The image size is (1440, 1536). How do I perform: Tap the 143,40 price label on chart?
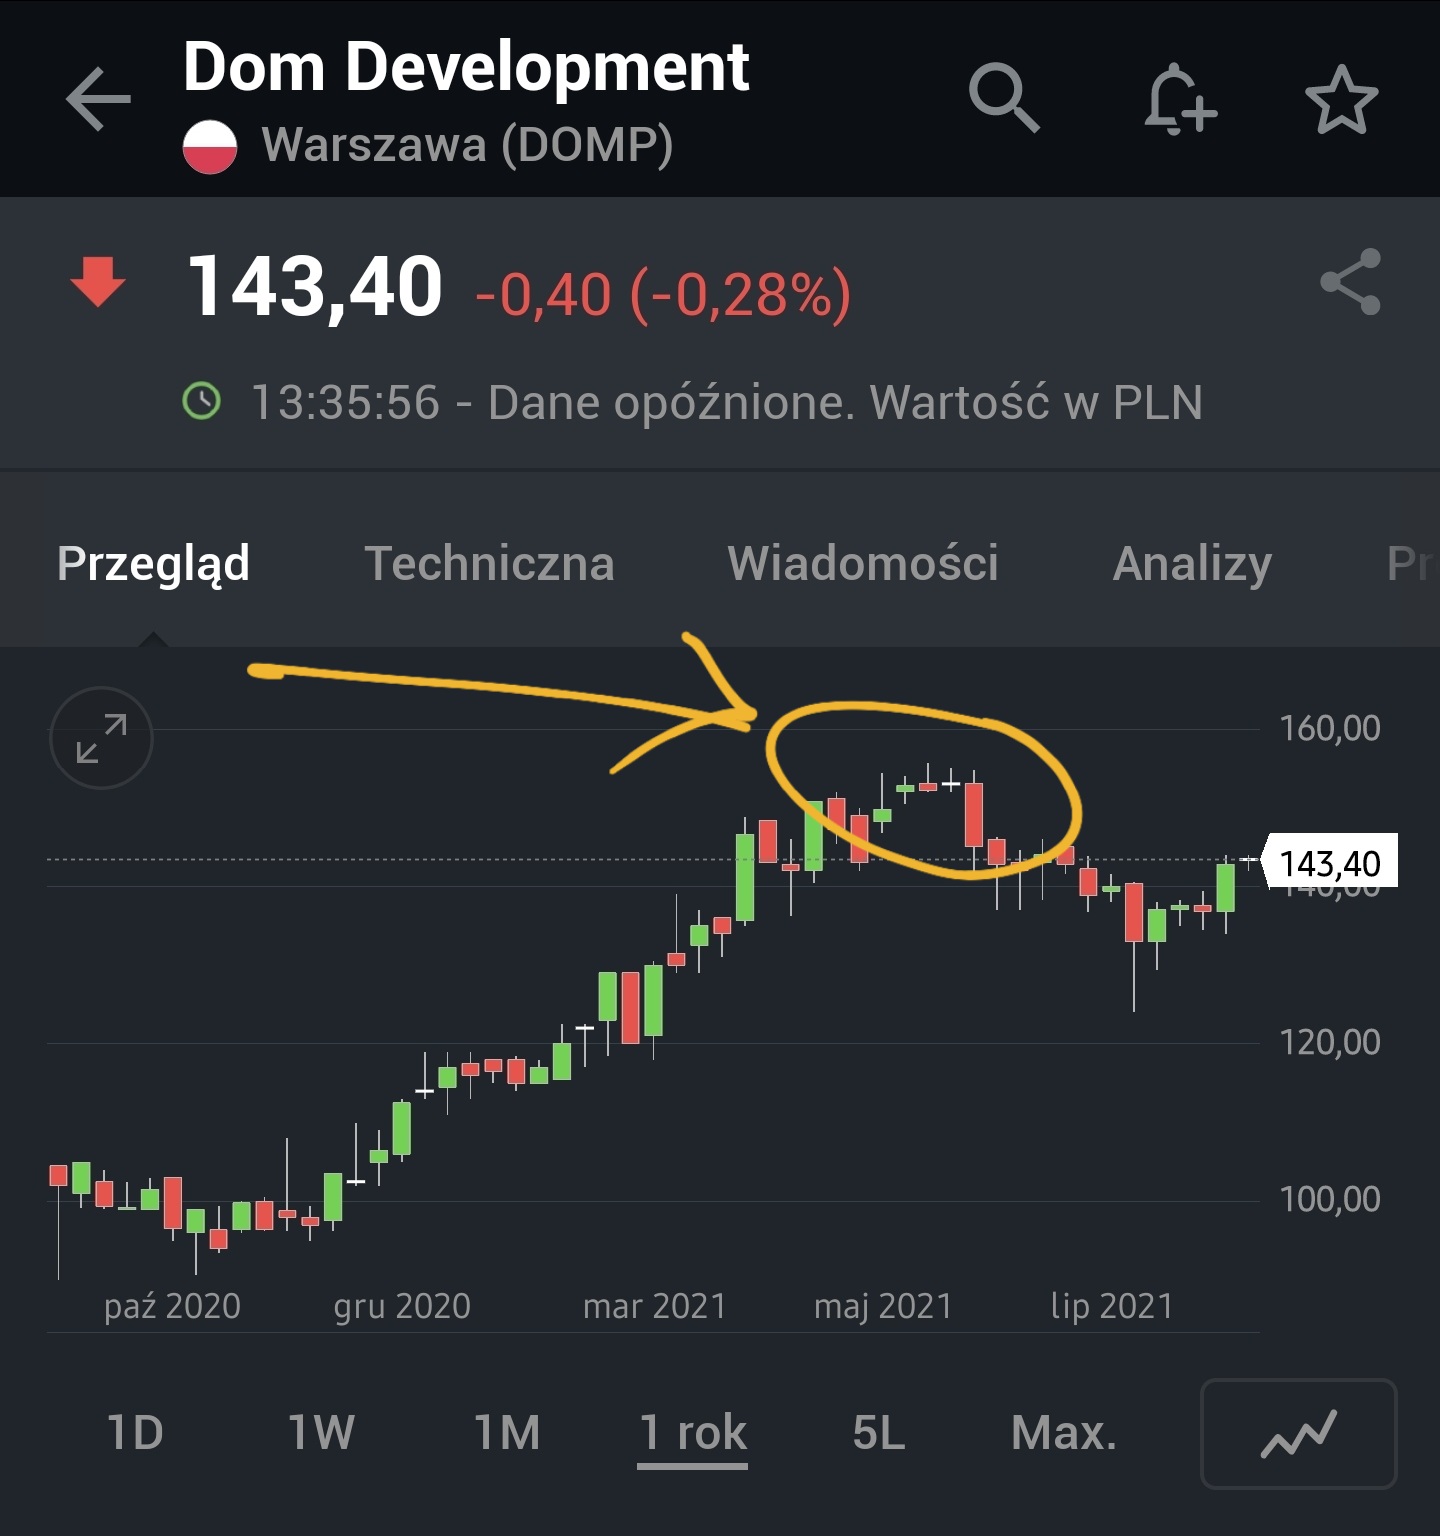(x=1330, y=863)
